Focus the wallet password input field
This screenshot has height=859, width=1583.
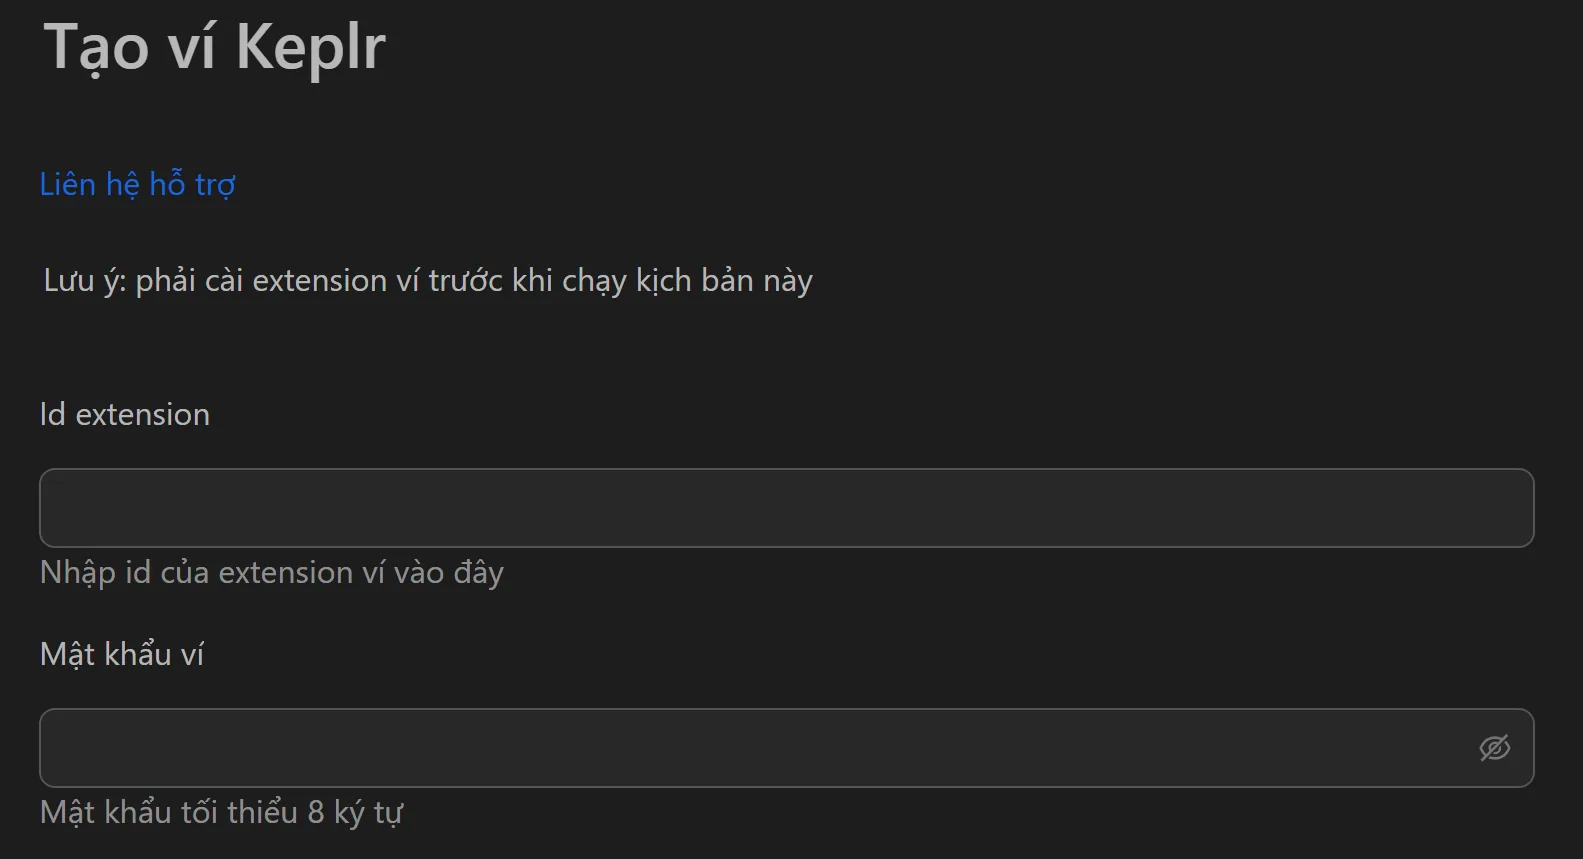(x=700, y=747)
